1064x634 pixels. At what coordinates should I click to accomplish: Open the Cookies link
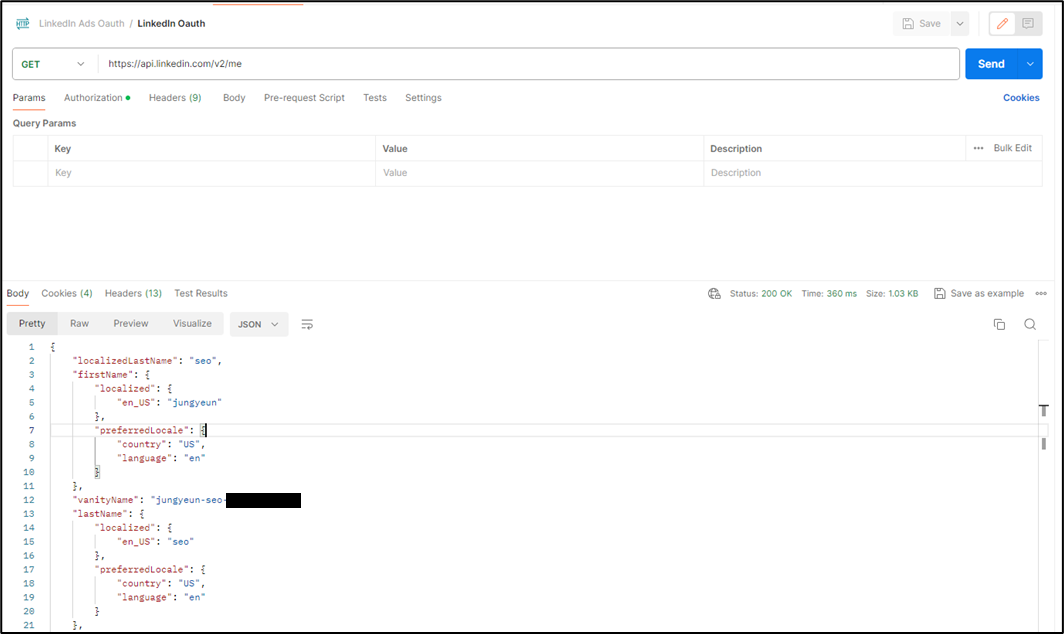1021,98
